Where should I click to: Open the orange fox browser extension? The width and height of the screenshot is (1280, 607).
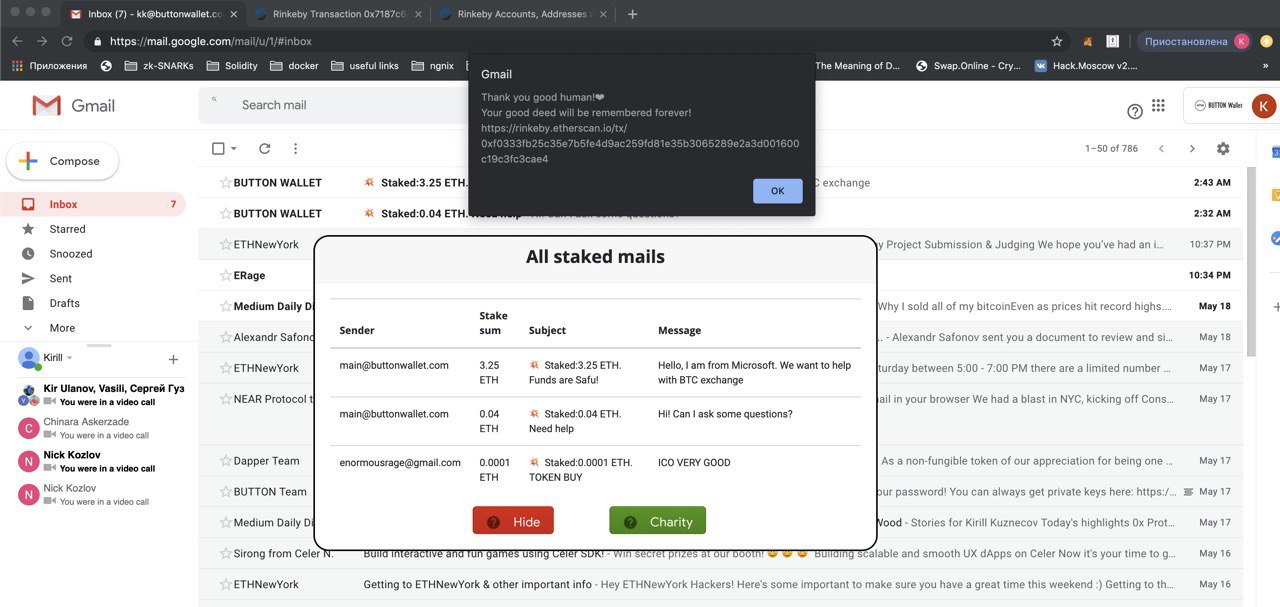[1087, 41]
